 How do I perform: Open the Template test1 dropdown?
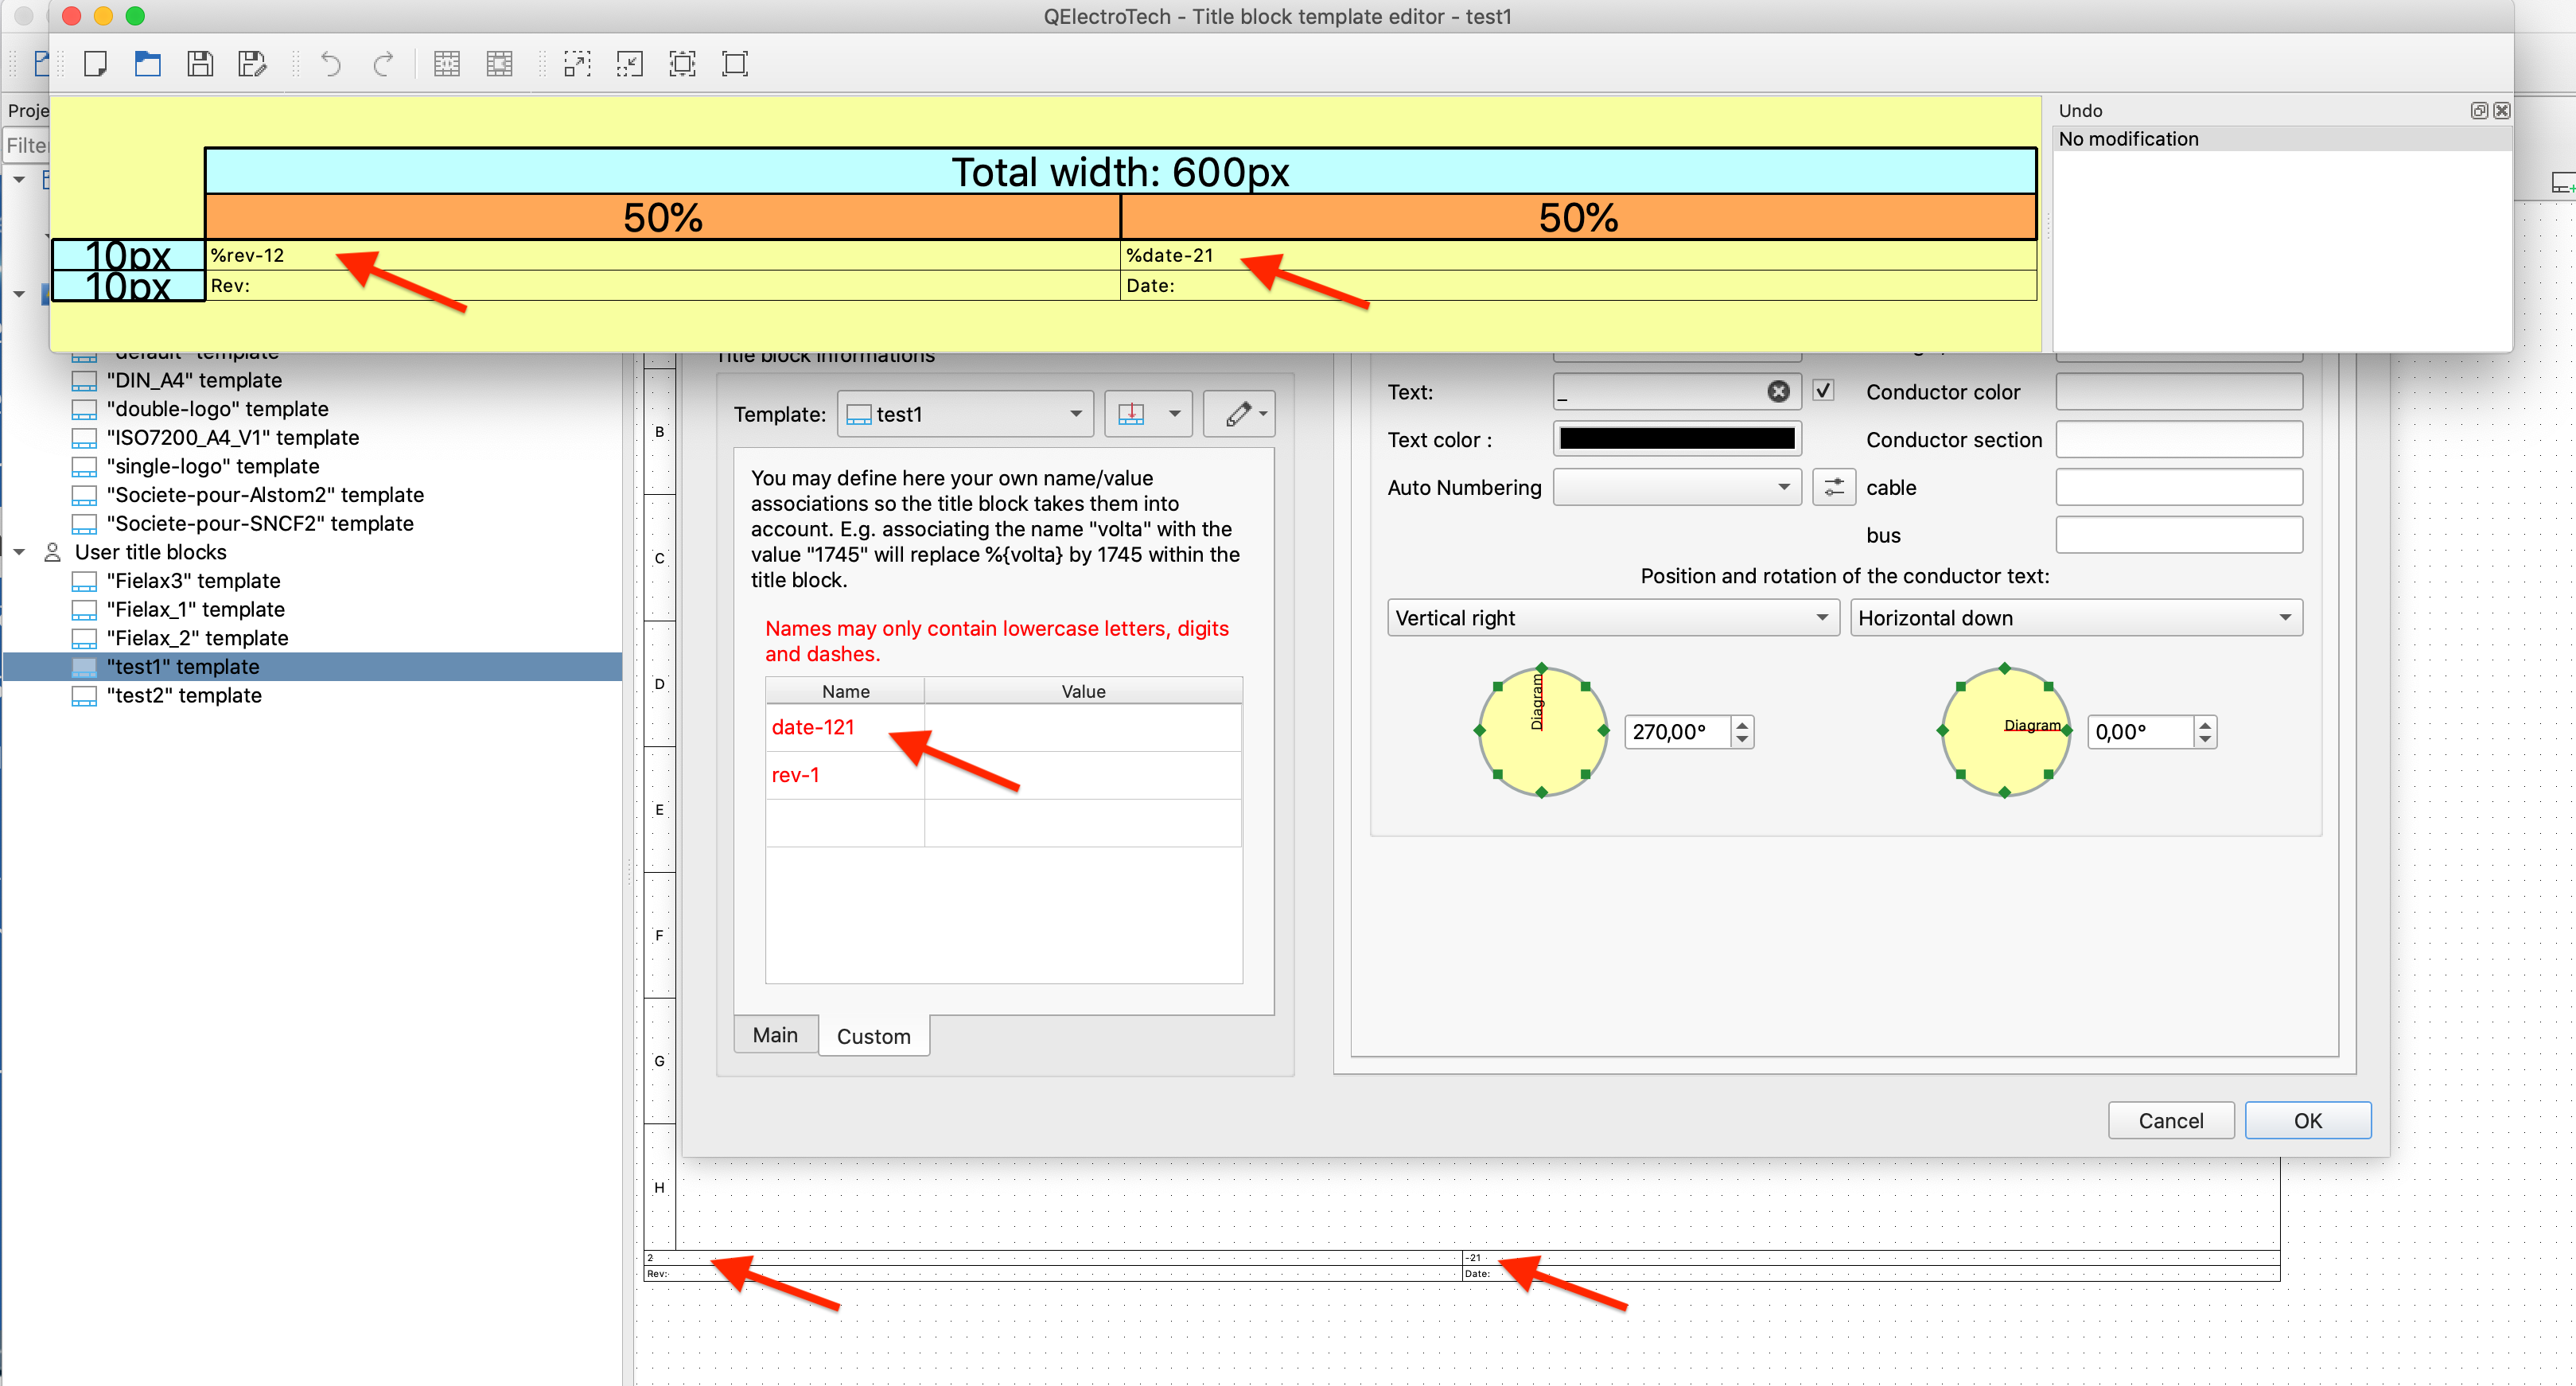coord(965,414)
